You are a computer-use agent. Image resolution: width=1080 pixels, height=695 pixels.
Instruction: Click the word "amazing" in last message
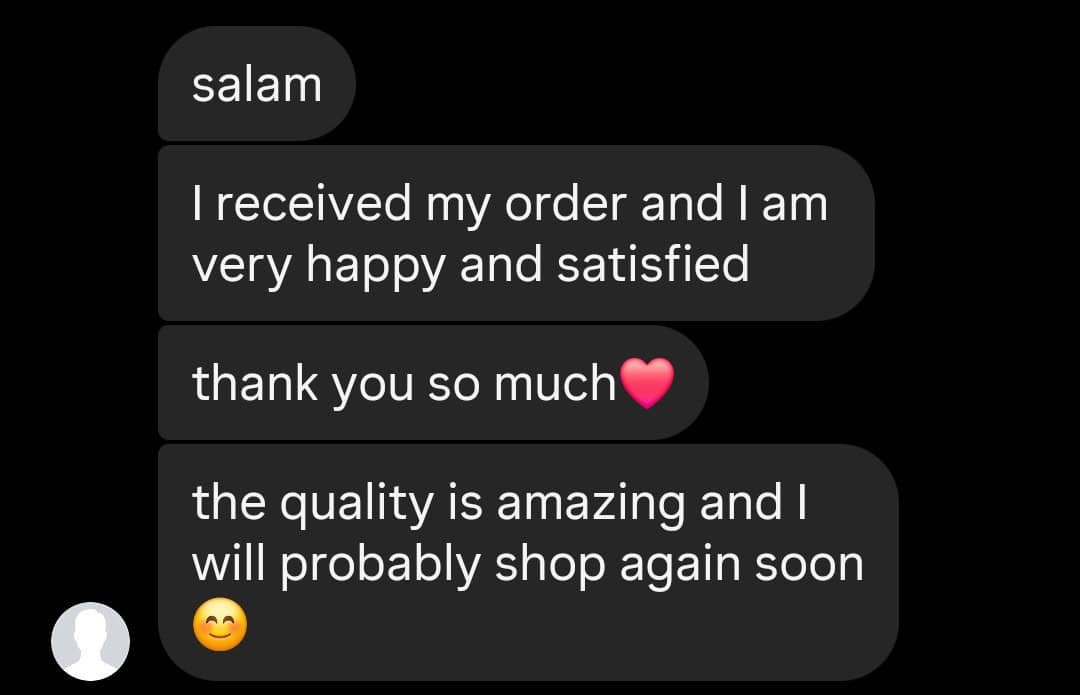point(591,504)
